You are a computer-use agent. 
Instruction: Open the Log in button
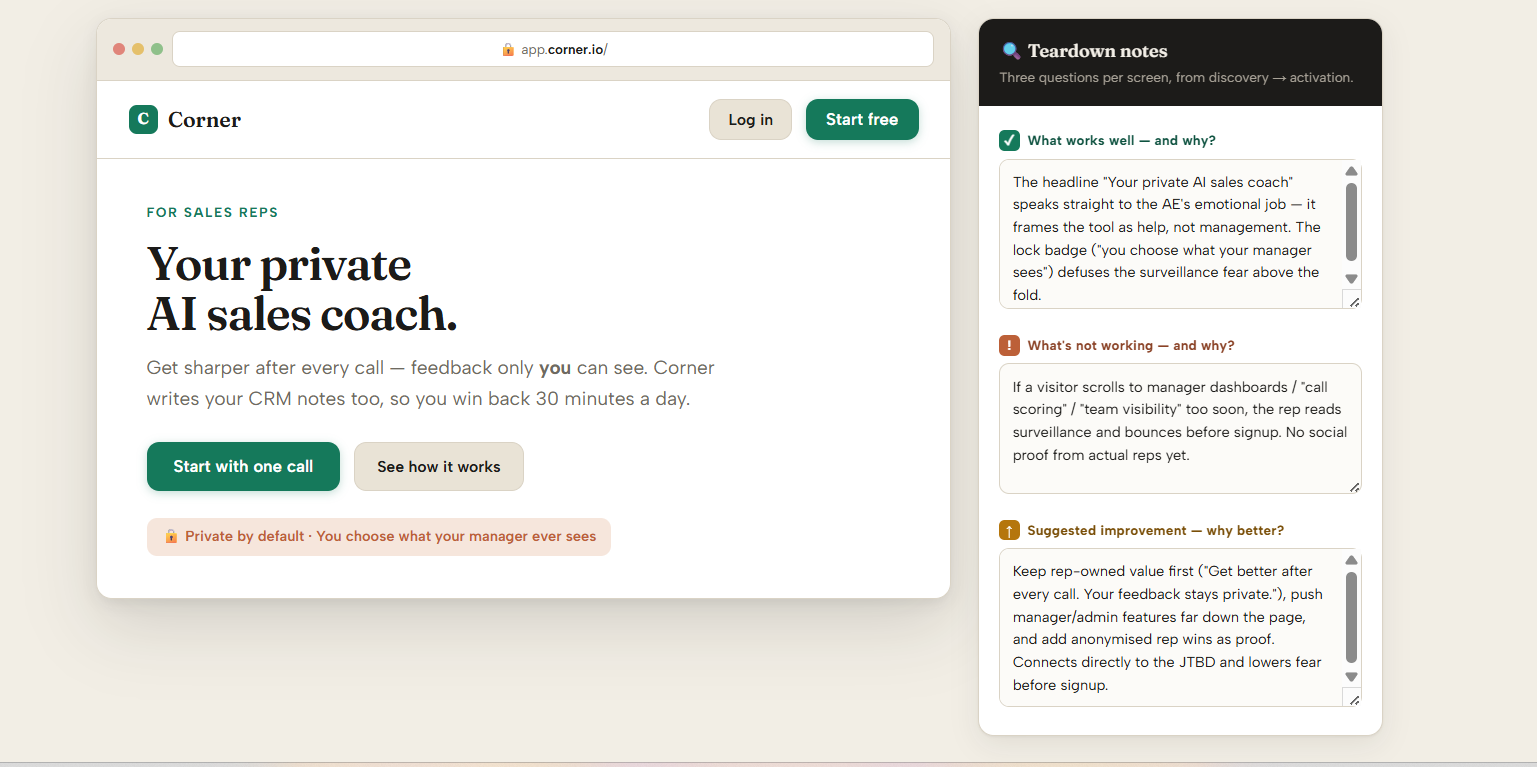point(750,120)
